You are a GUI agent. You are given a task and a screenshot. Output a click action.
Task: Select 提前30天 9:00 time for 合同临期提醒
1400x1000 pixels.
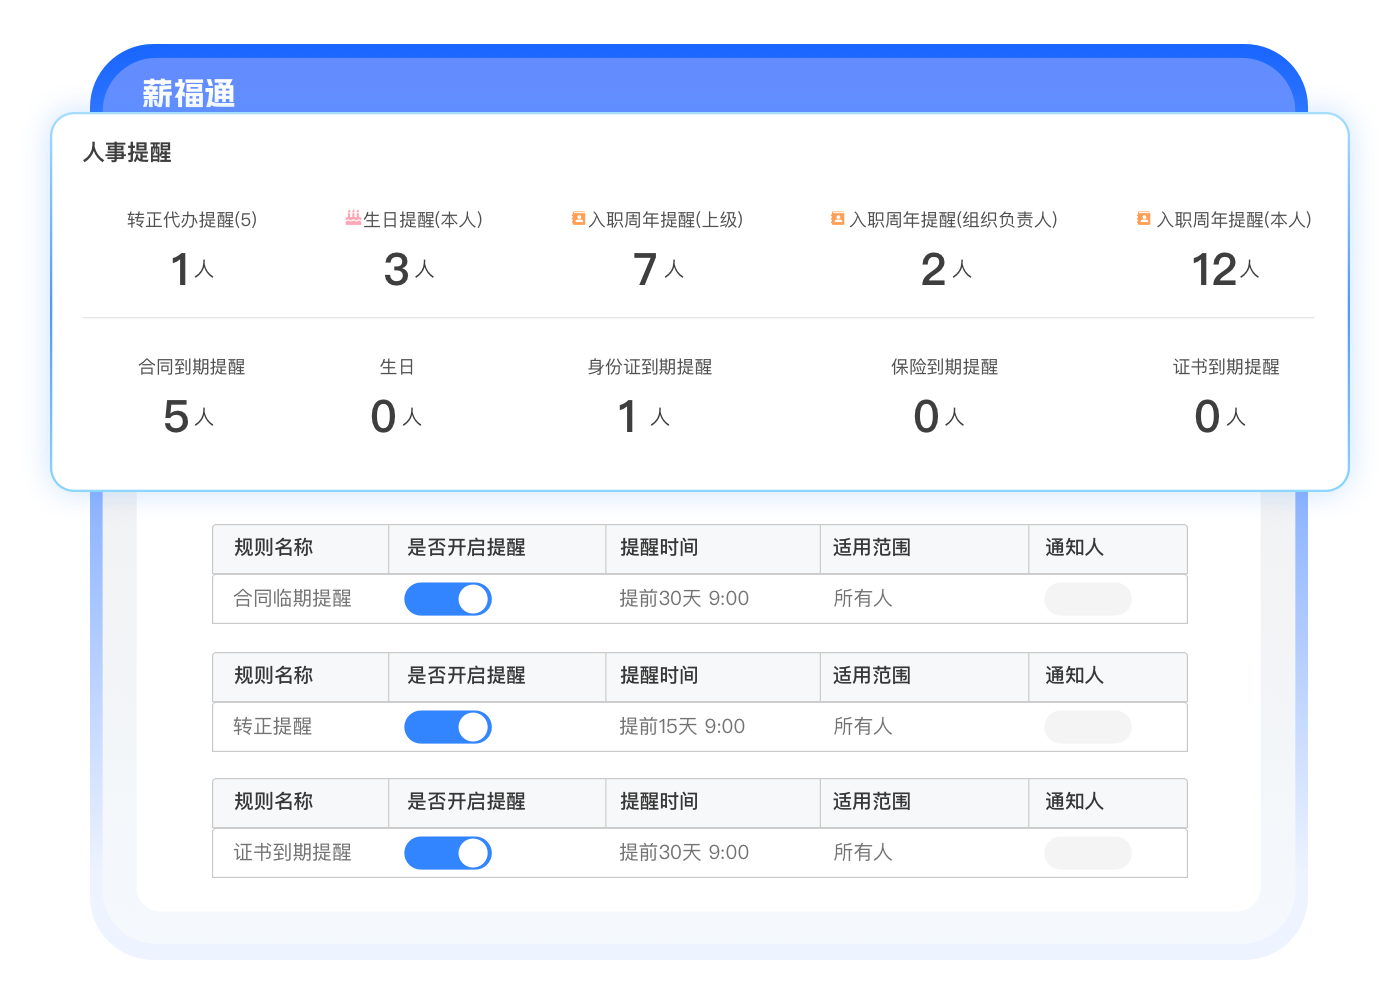pyautogui.click(x=684, y=599)
